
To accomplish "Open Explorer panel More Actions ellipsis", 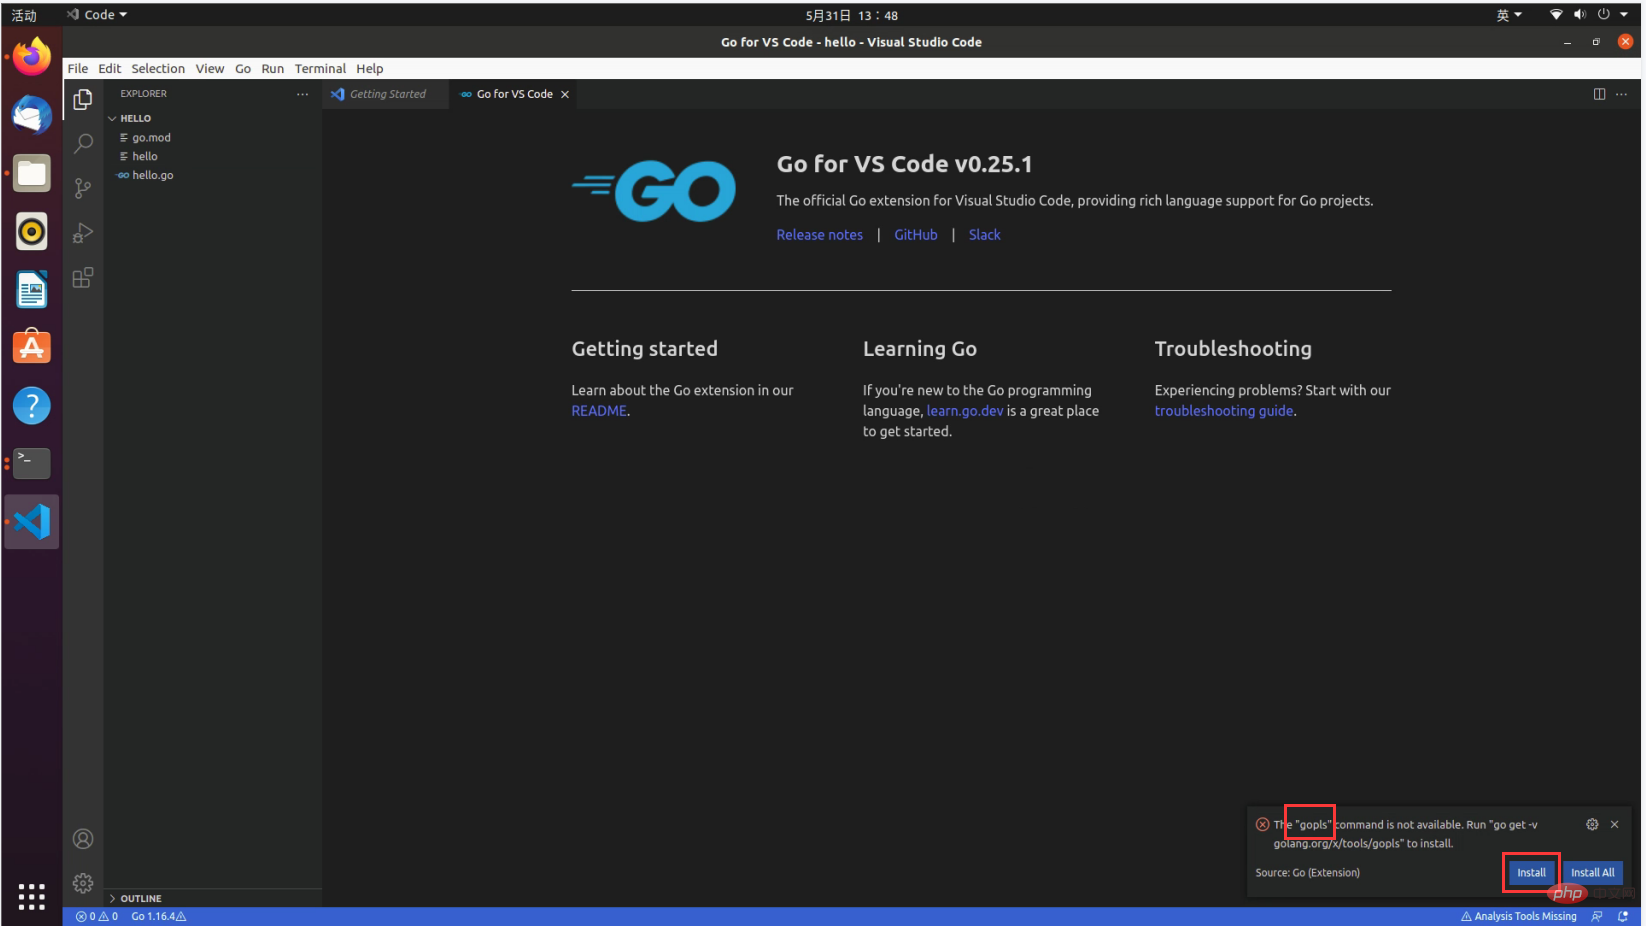I will [x=302, y=94].
